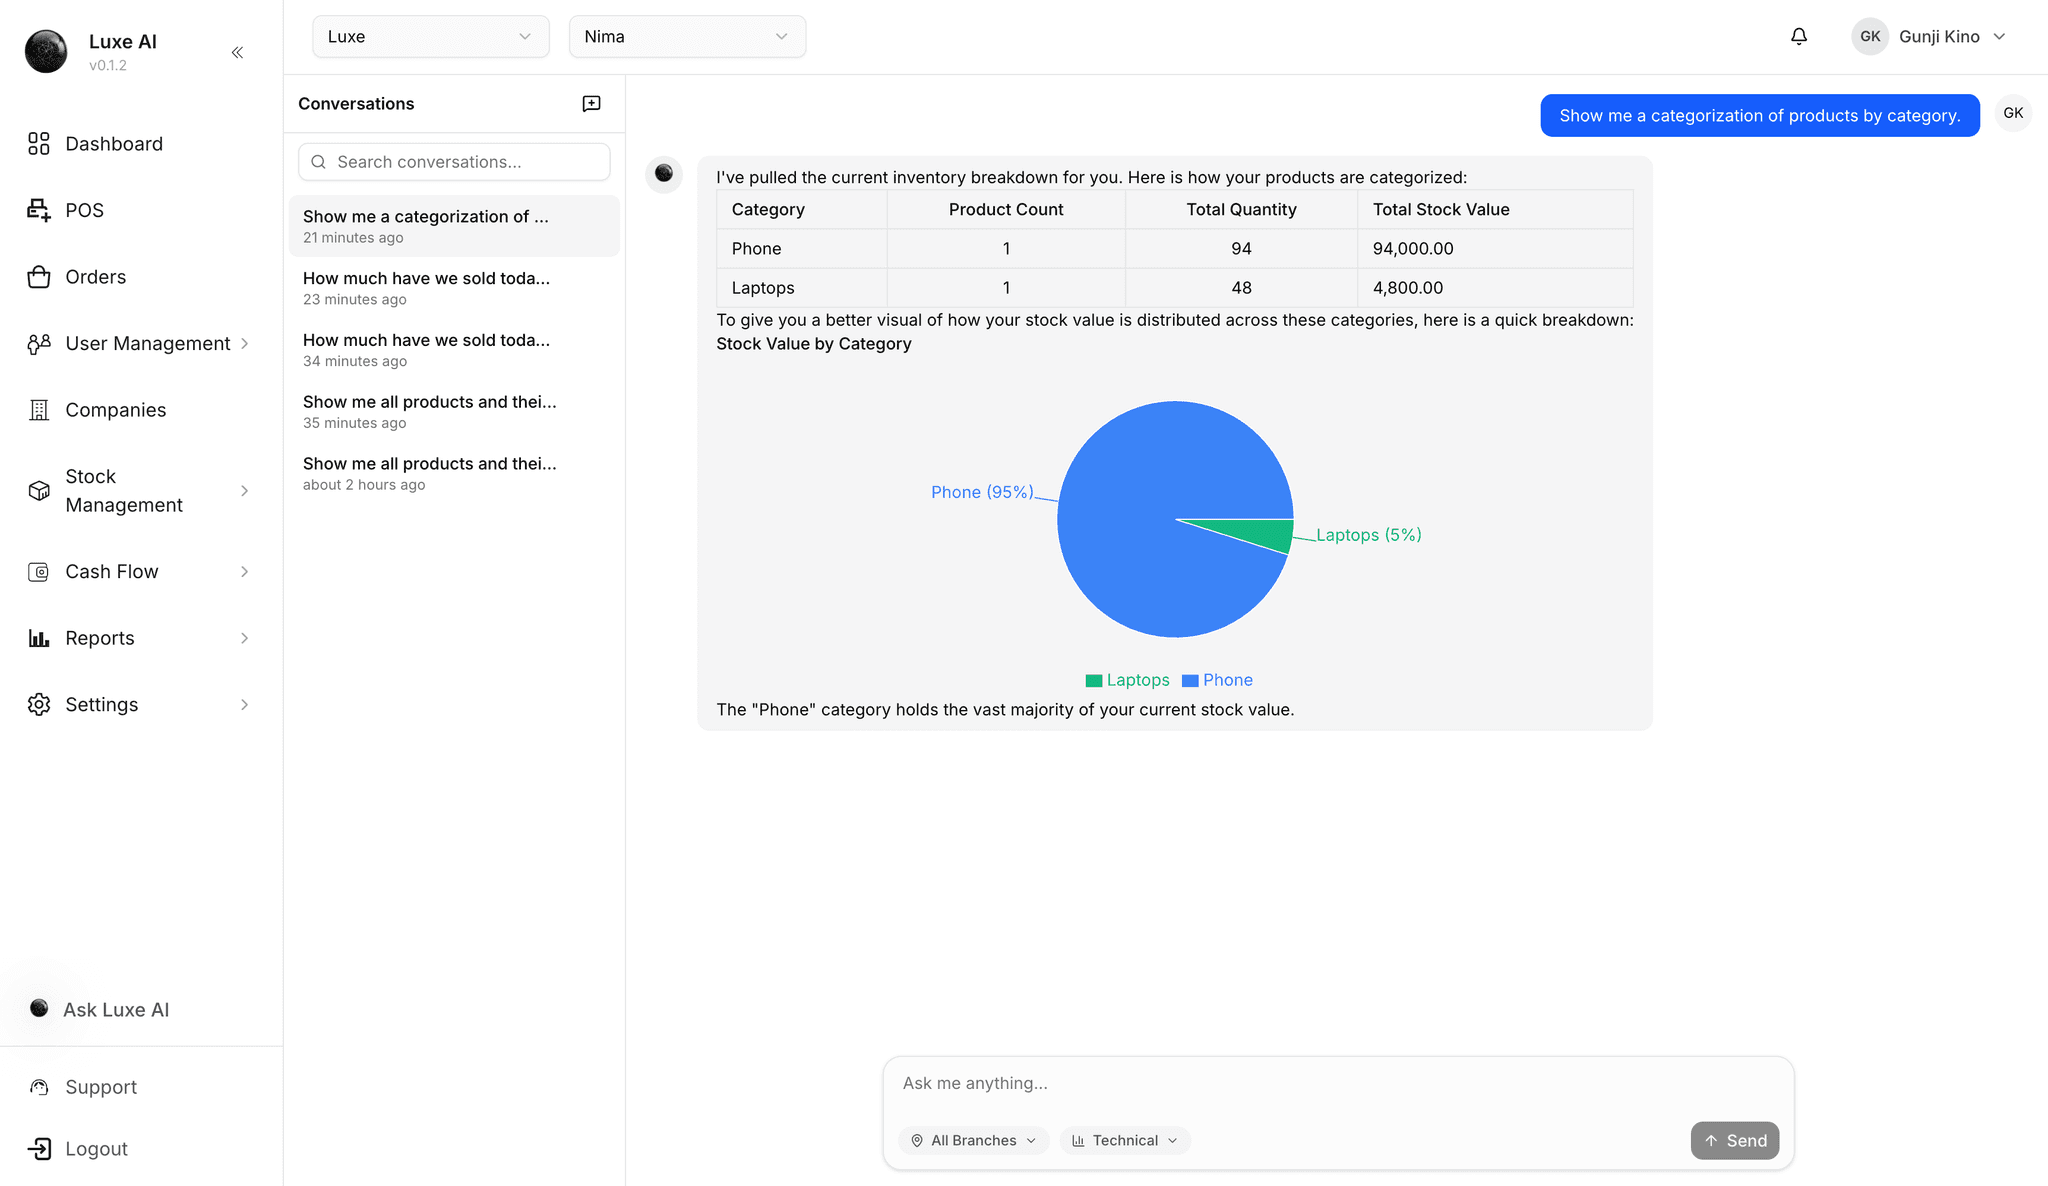Viewport: 2048px width, 1186px height.
Task: Open notifications bell
Action: point(1799,37)
